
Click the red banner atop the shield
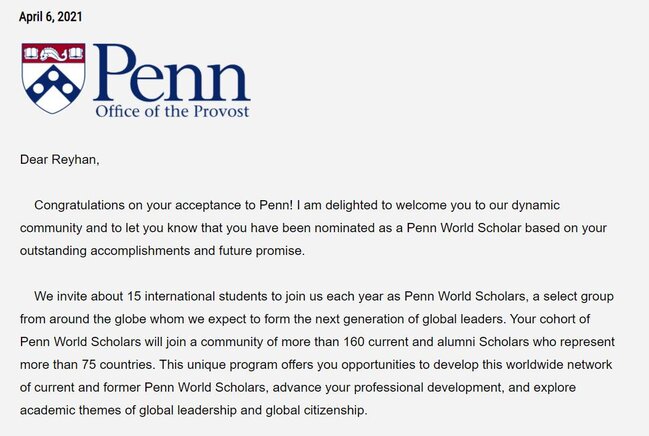click(54, 53)
